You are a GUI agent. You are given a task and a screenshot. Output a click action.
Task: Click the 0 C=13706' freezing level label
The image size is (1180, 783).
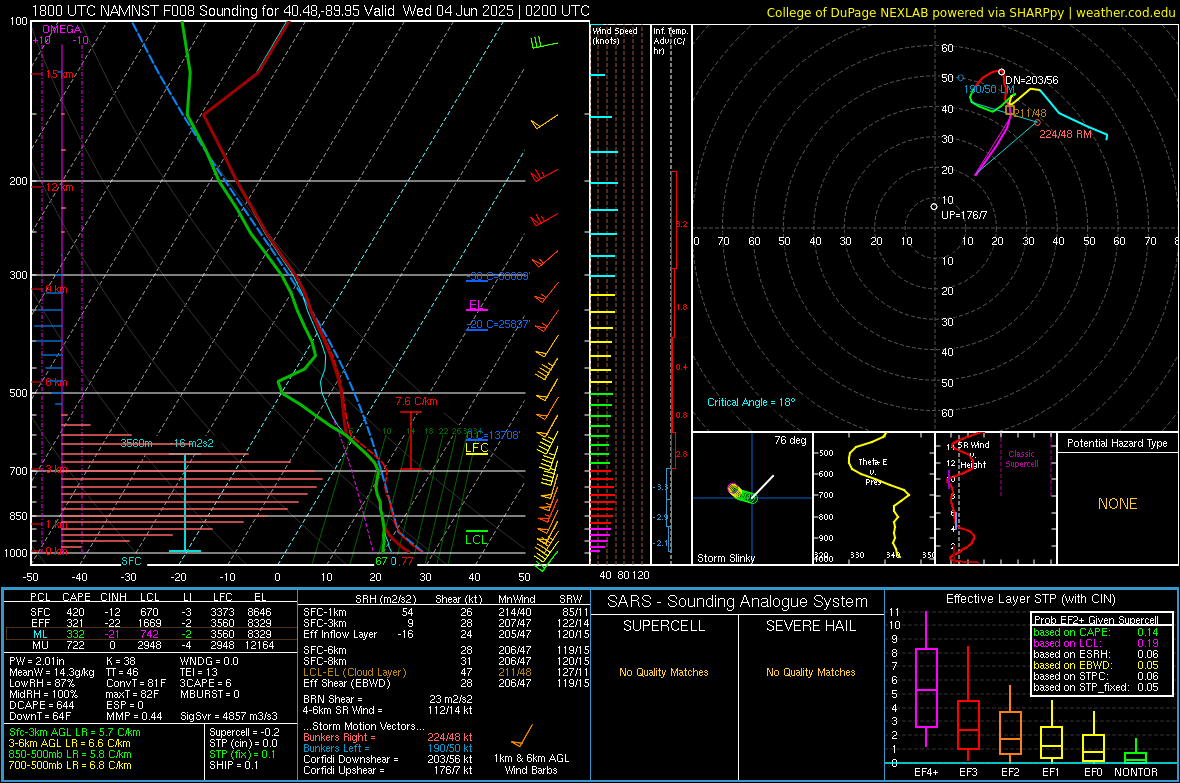click(x=493, y=435)
